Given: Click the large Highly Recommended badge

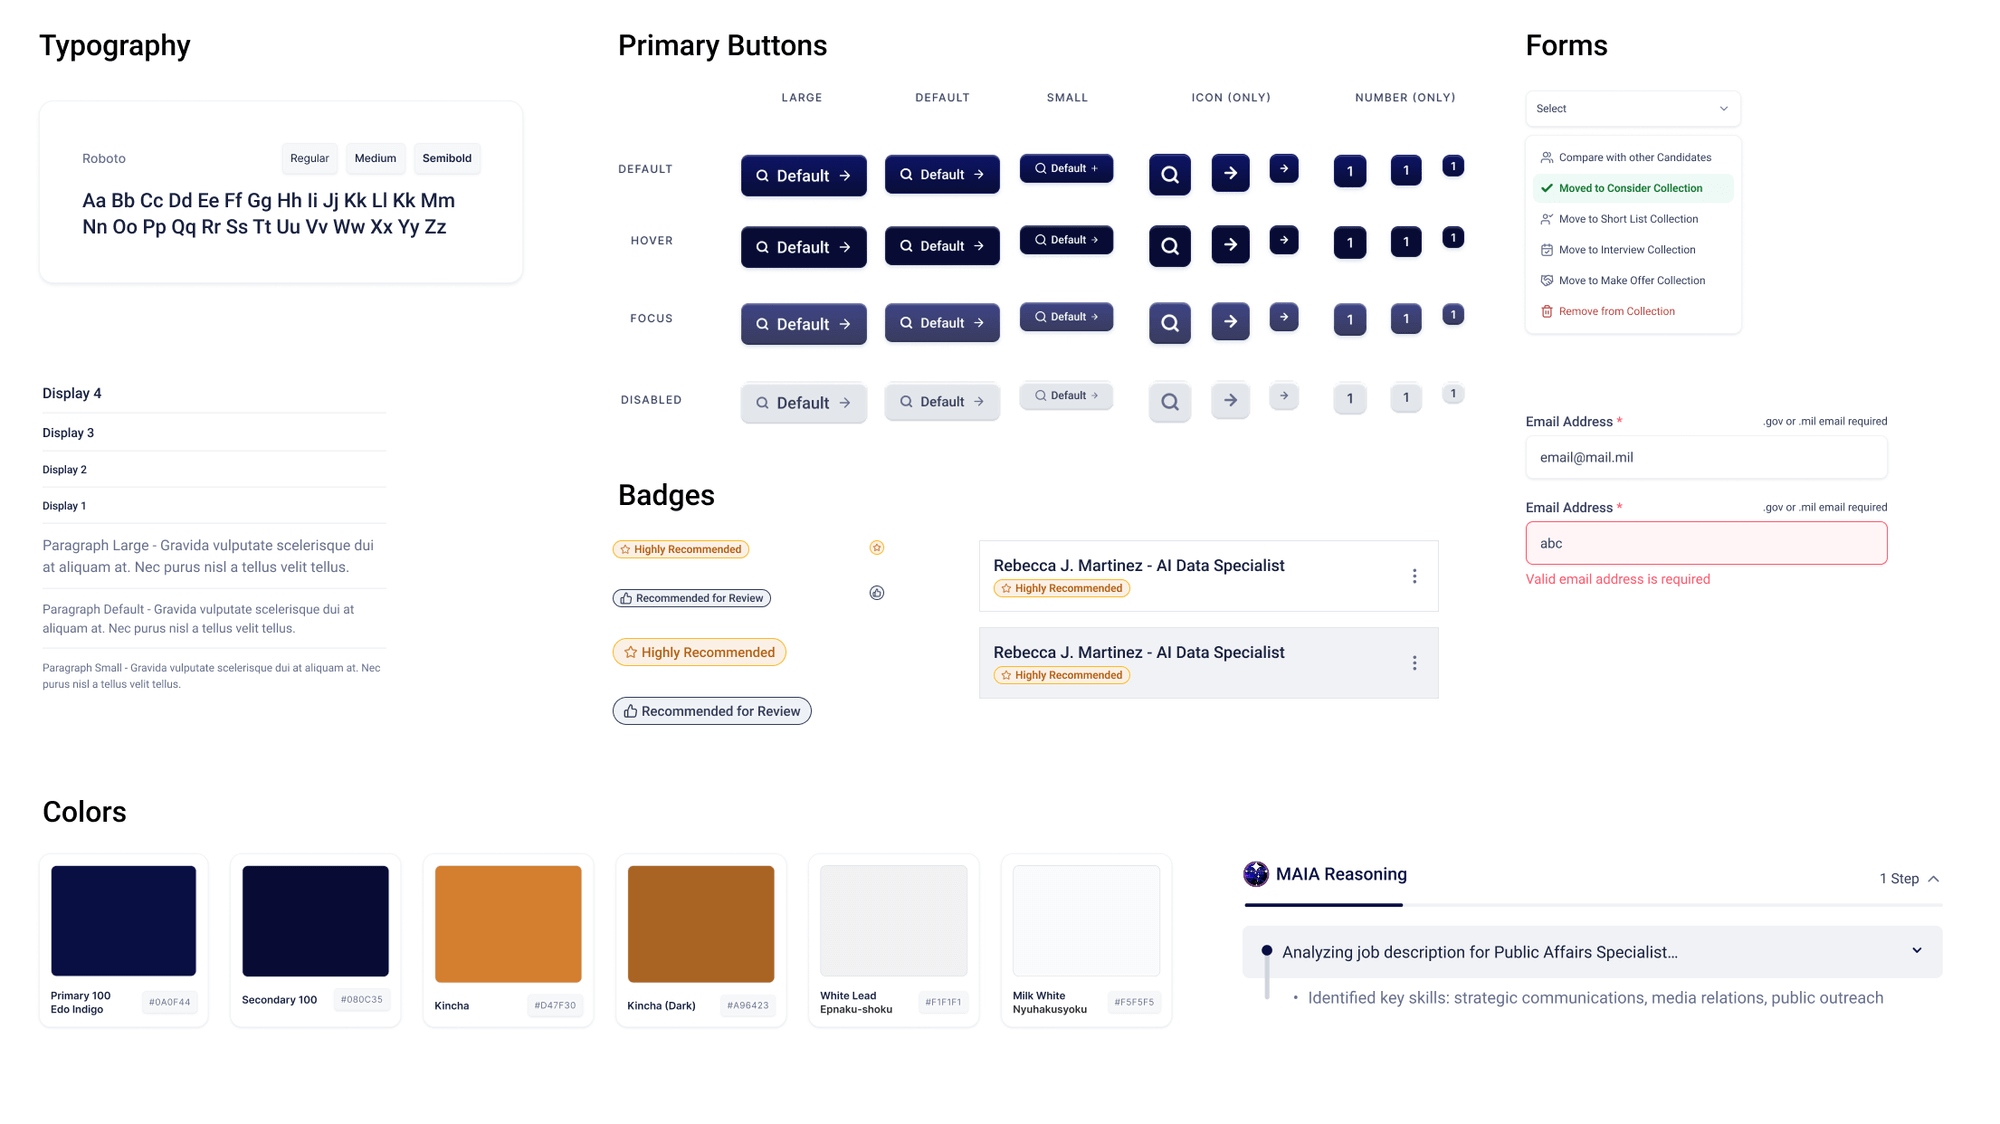Looking at the screenshot, I should 699,652.
